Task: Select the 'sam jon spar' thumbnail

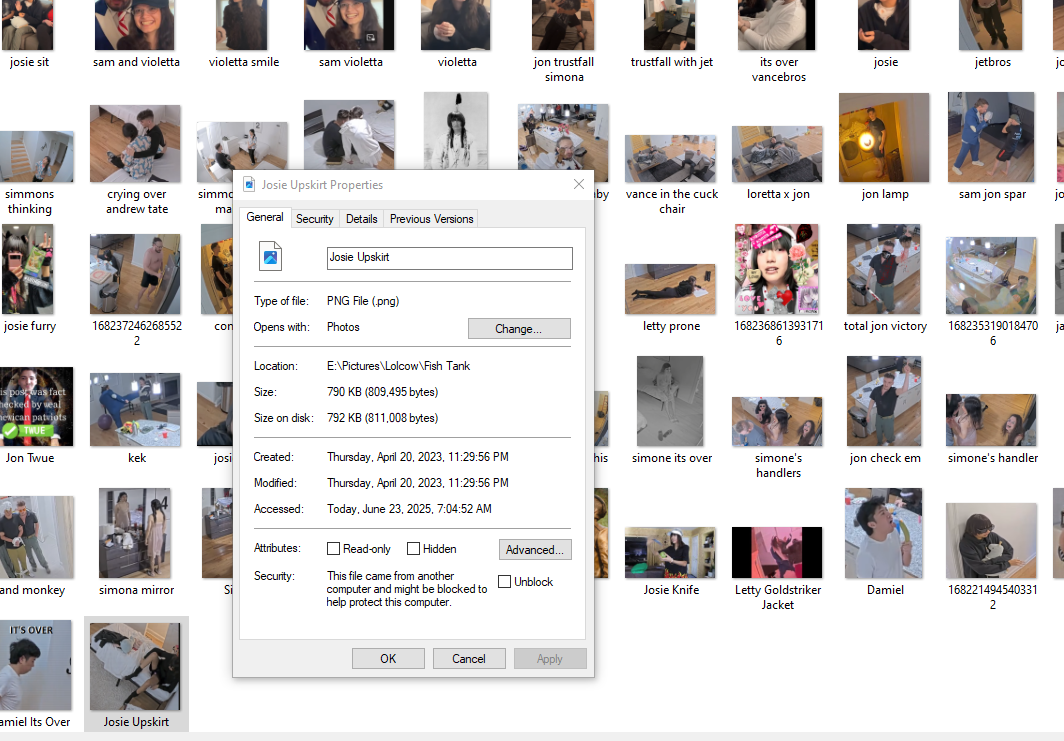Action: 991,137
